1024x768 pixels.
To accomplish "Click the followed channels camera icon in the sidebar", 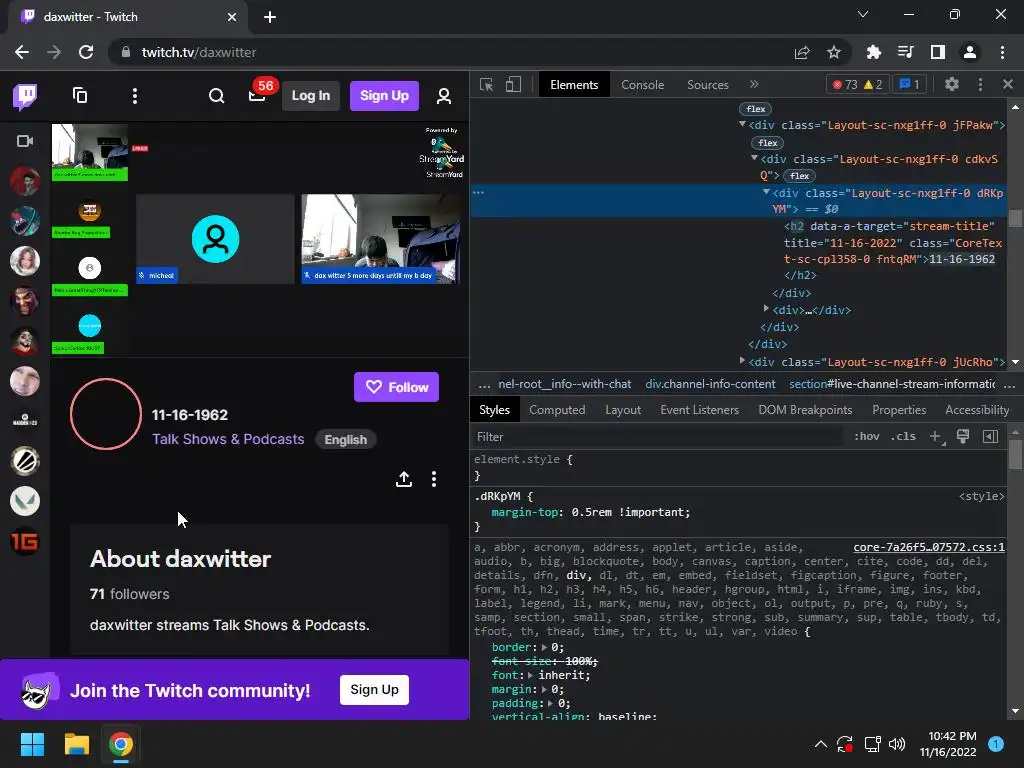I will pyautogui.click(x=25, y=141).
